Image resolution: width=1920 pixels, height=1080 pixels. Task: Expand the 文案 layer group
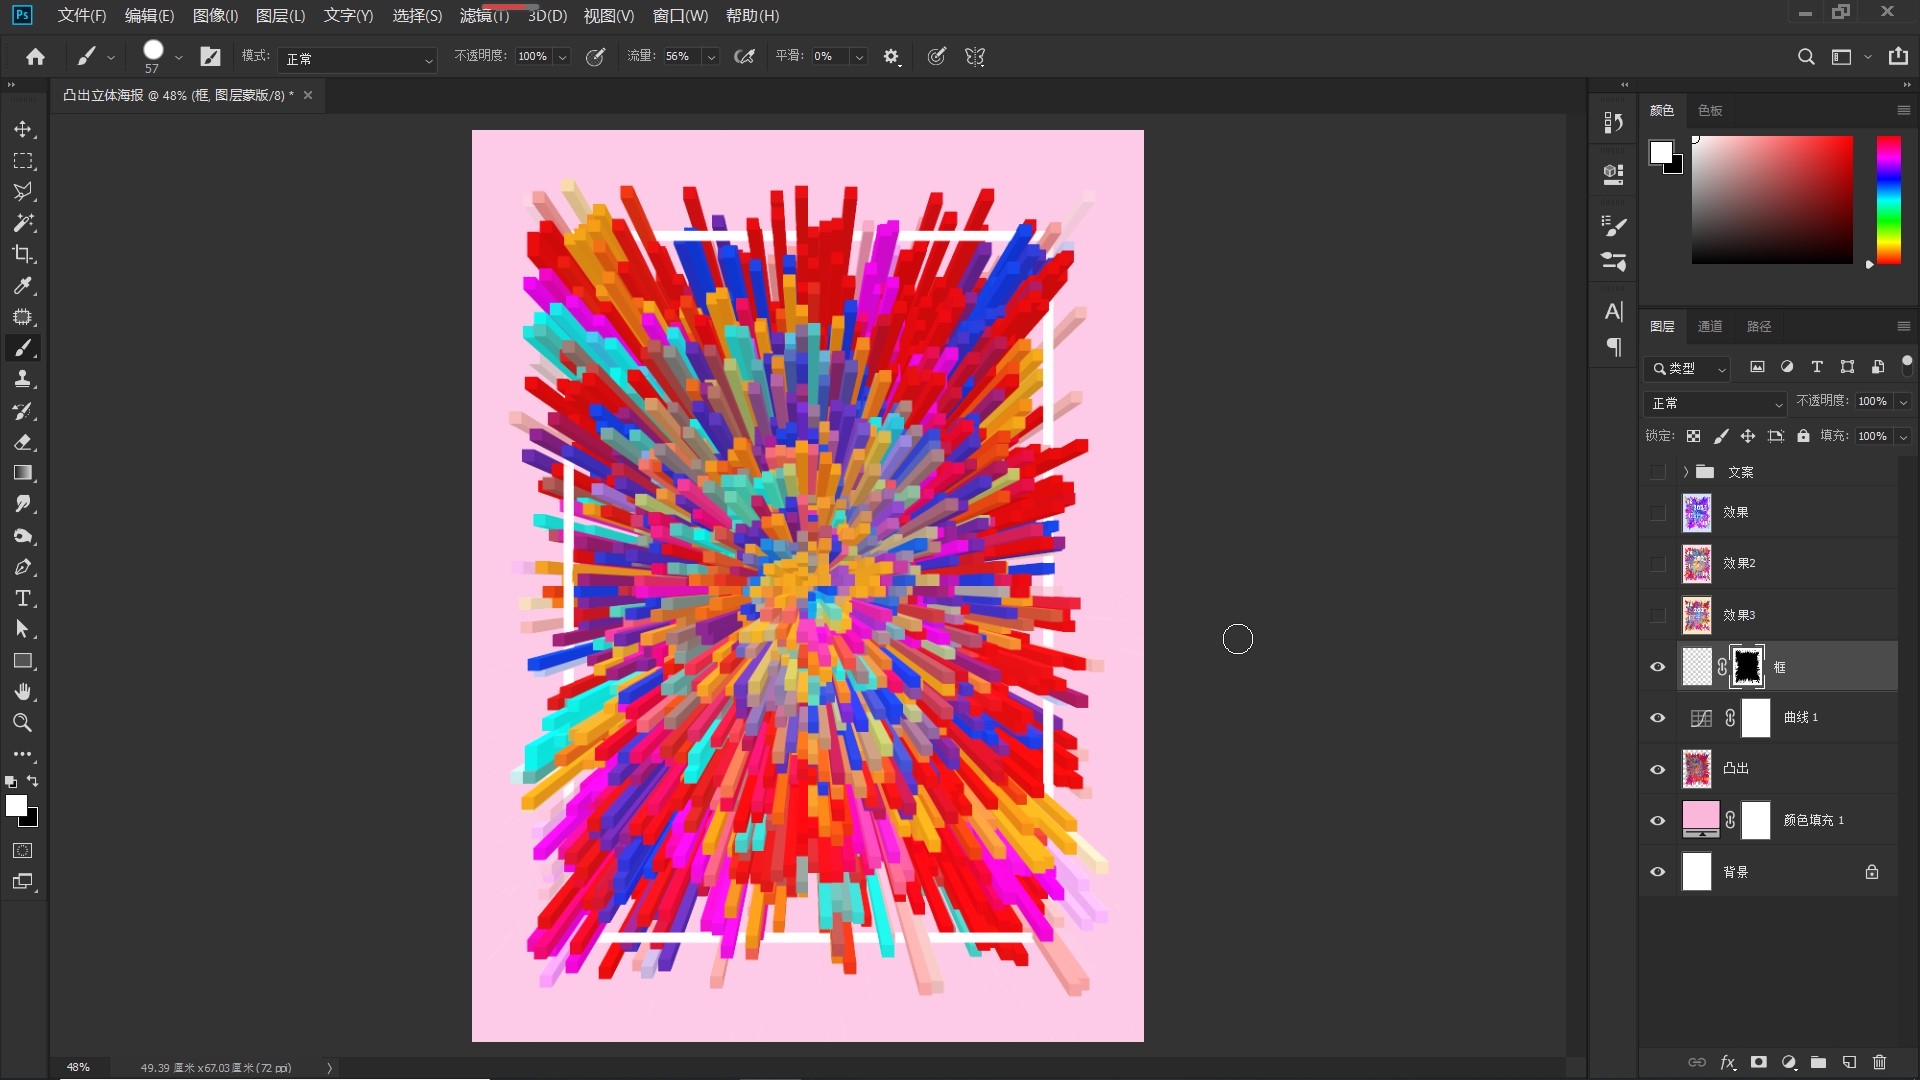[x=1685, y=472]
